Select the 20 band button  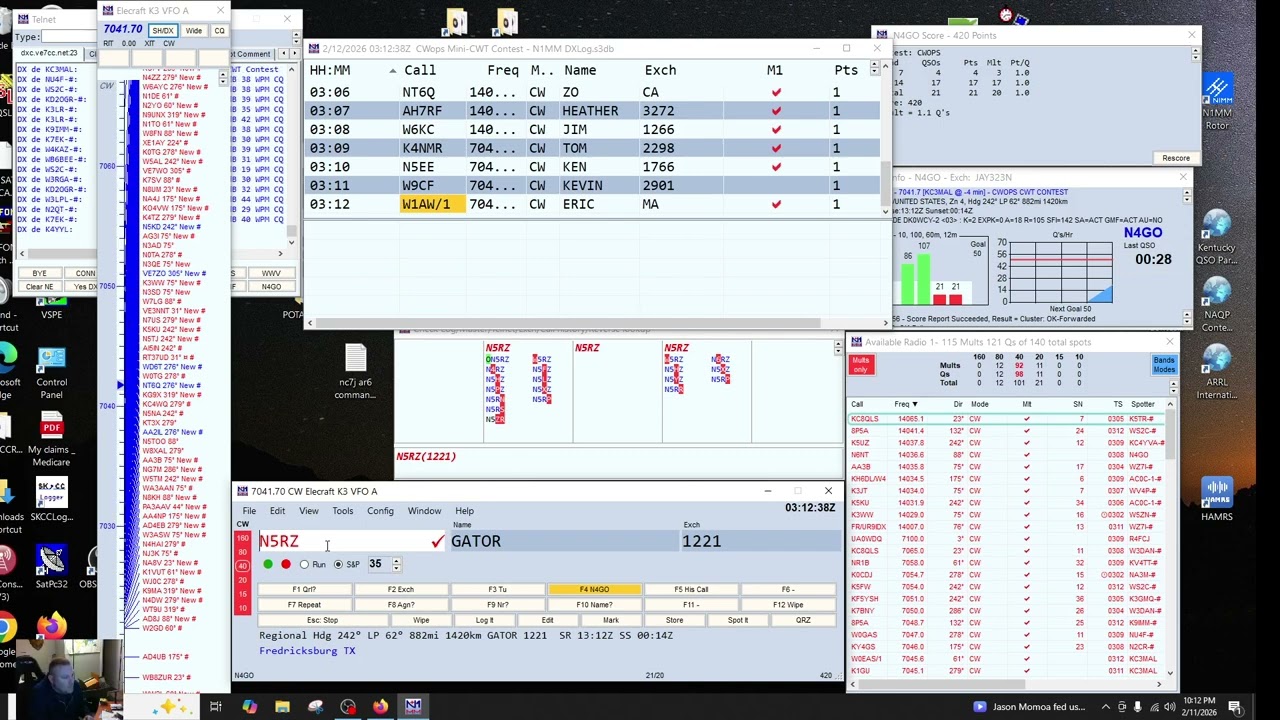242,580
